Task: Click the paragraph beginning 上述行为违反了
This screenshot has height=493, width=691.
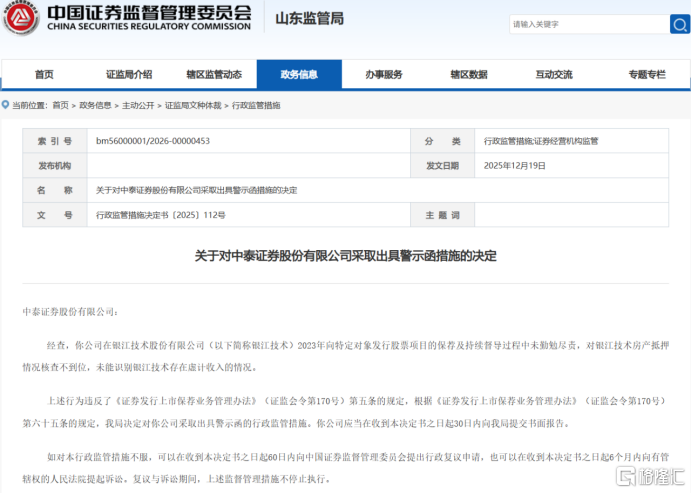Action: [x=346, y=412]
